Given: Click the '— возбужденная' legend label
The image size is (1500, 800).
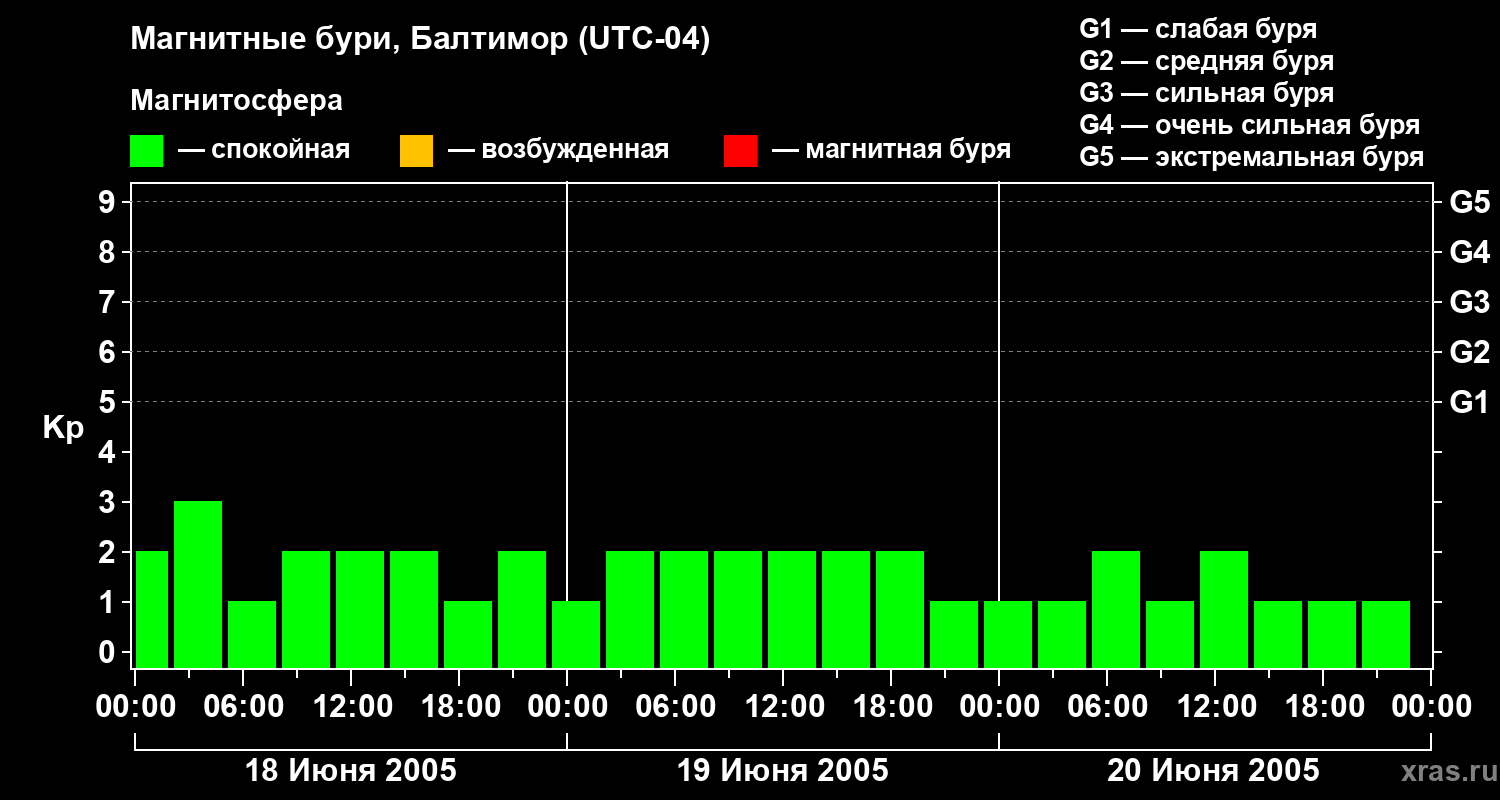Looking at the screenshot, I should 558,150.
